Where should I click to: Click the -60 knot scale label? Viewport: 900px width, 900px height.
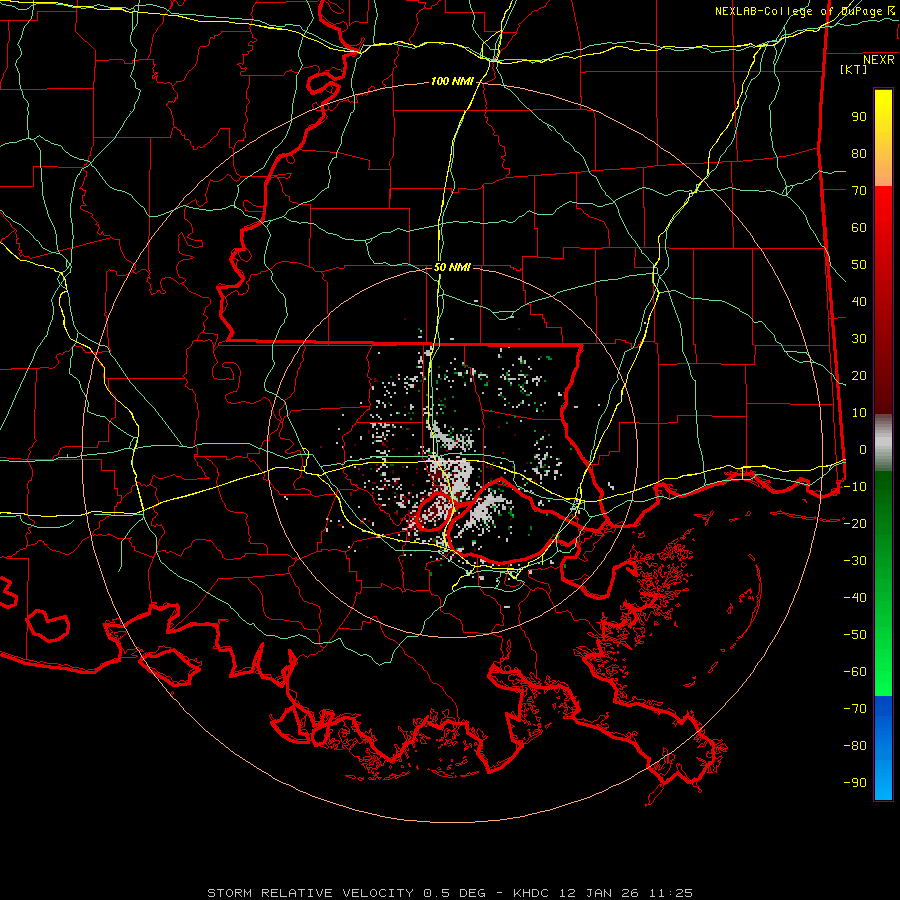click(x=855, y=672)
